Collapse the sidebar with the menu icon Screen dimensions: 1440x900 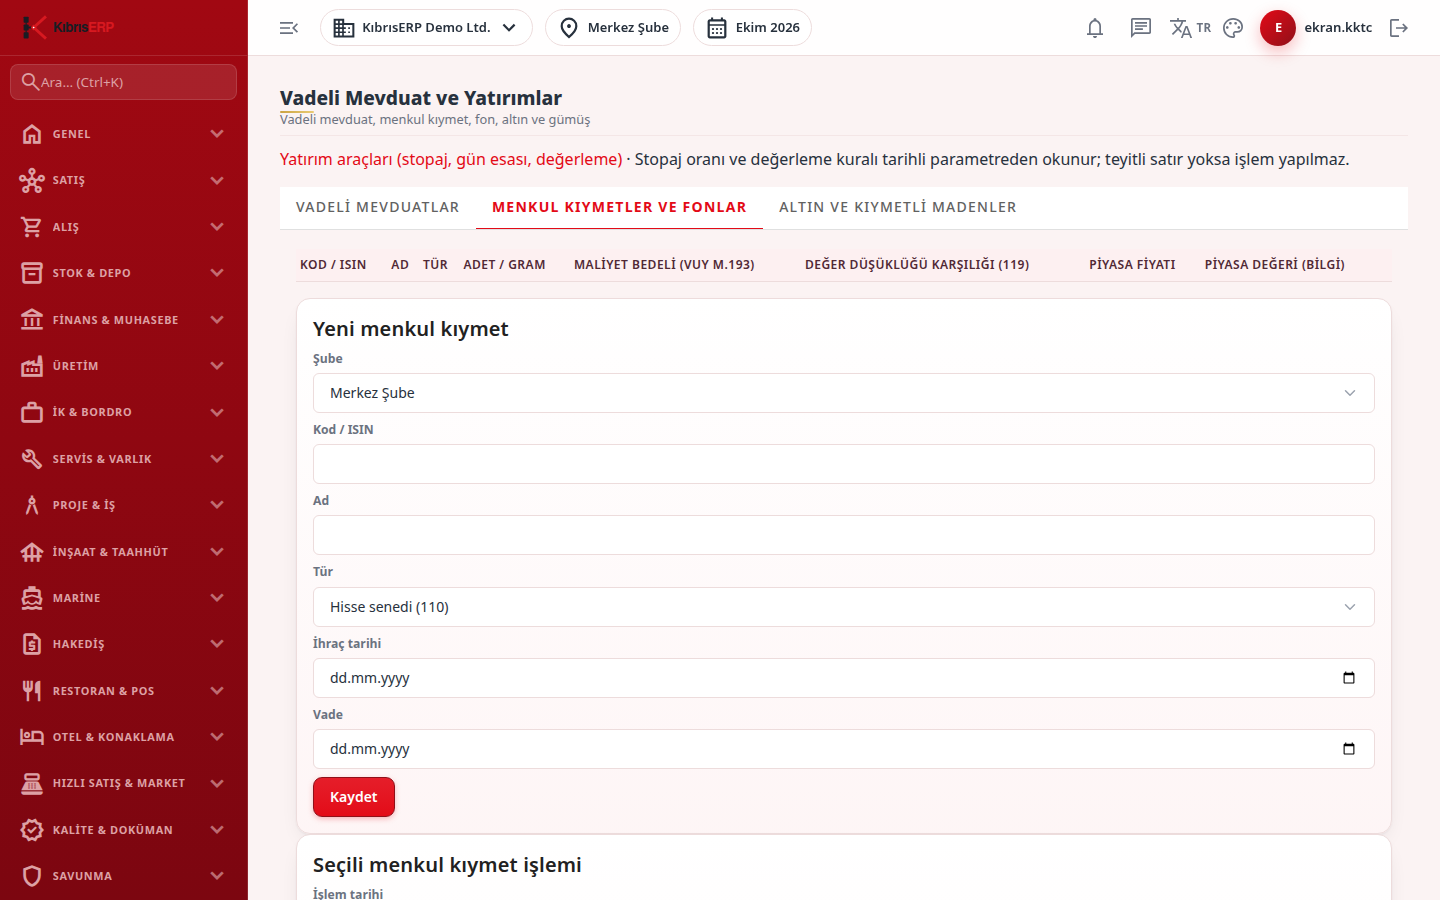(289, 28)
